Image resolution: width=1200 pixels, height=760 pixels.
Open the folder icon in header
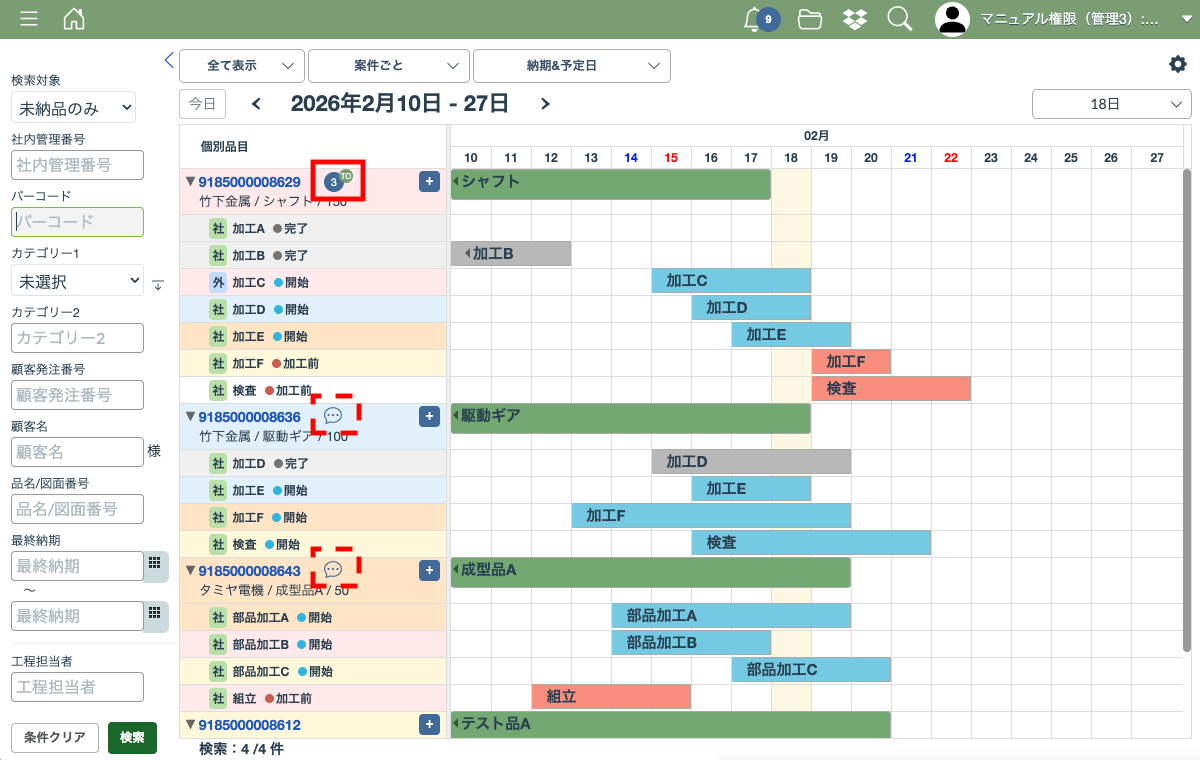[810, 19]
